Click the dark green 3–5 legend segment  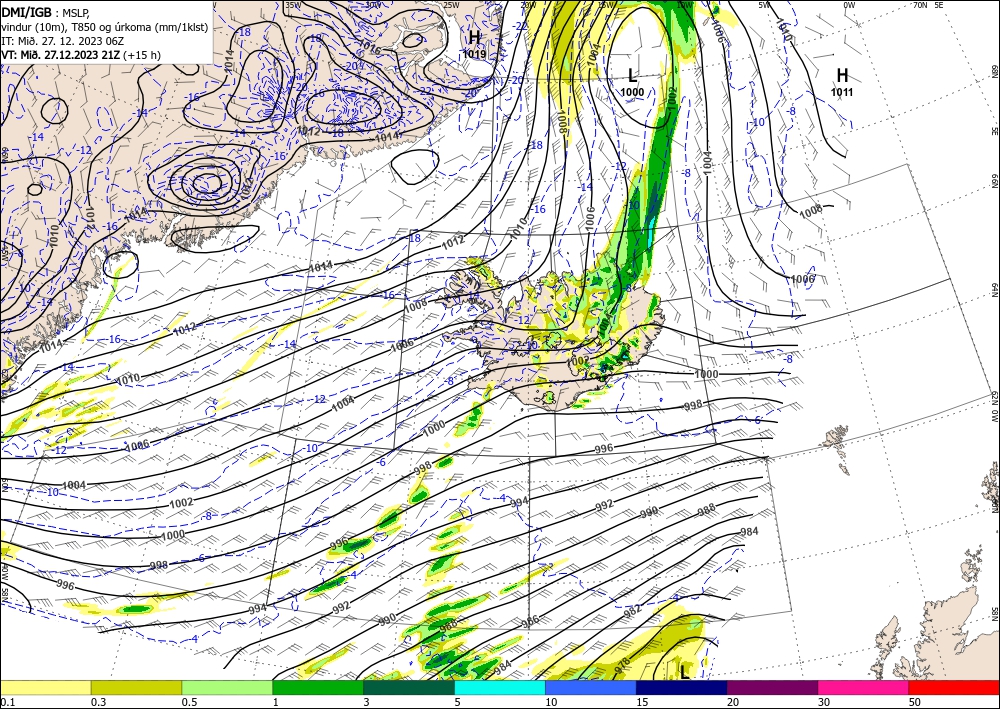409,687
